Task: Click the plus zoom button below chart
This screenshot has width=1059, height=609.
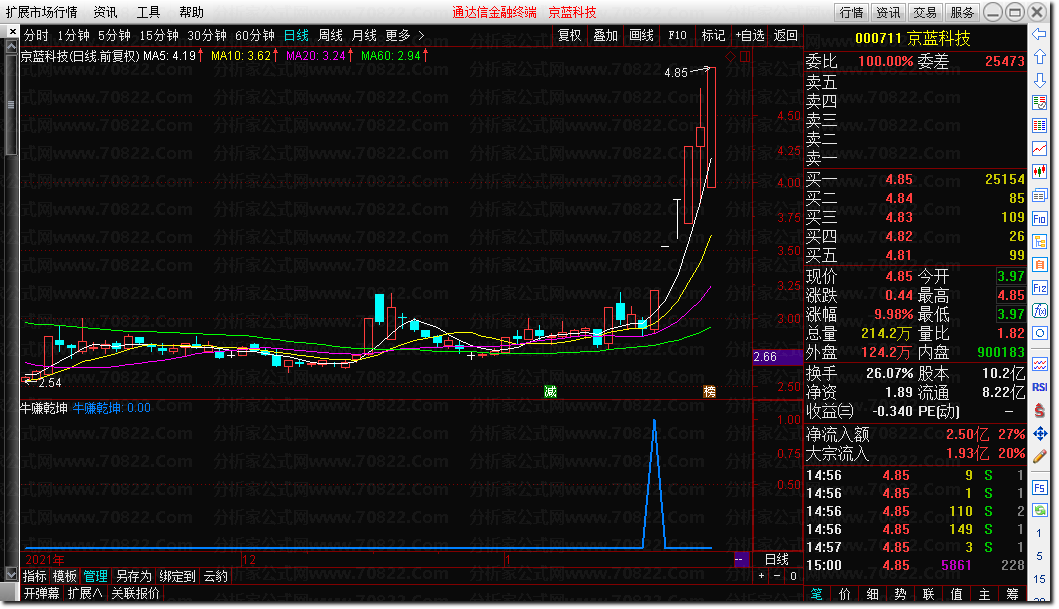Action: [x=761, y=576]
